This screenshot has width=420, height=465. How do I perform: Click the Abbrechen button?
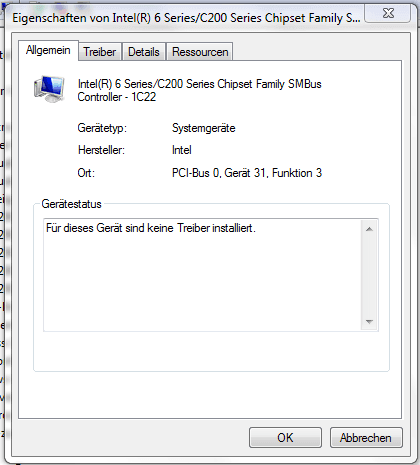[x=366, y=437]
